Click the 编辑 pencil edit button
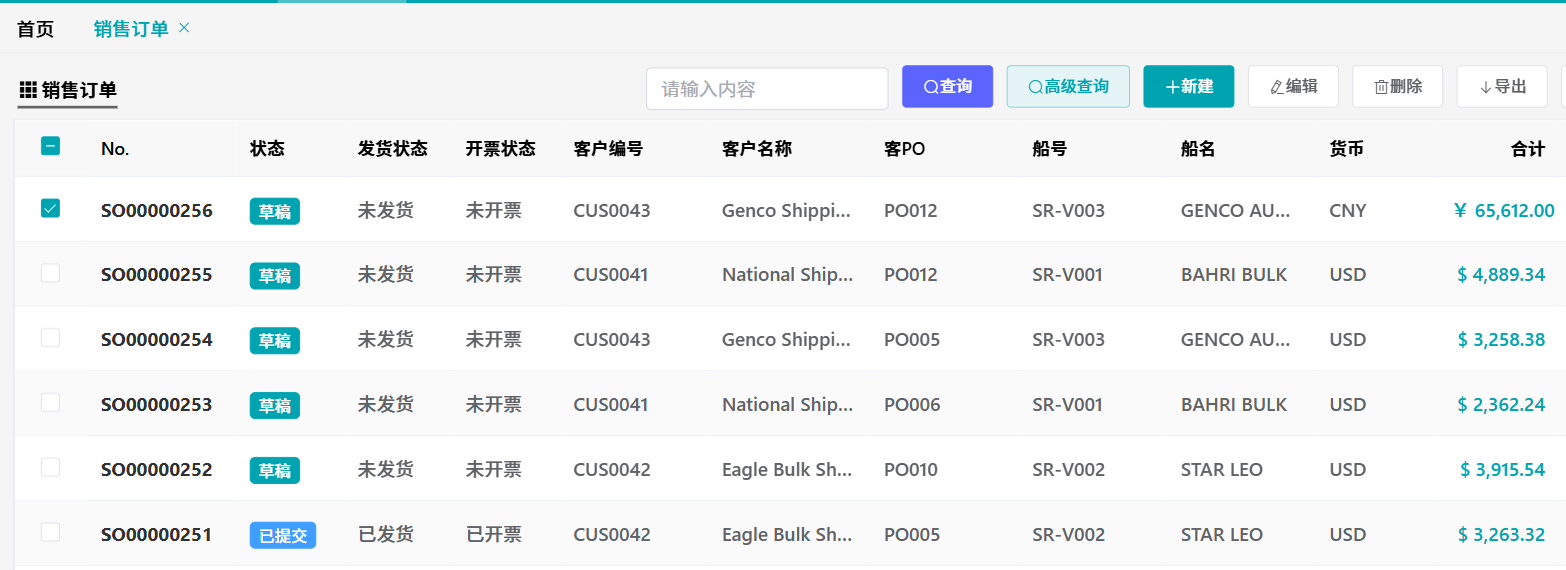 (x=1293, y=87)
